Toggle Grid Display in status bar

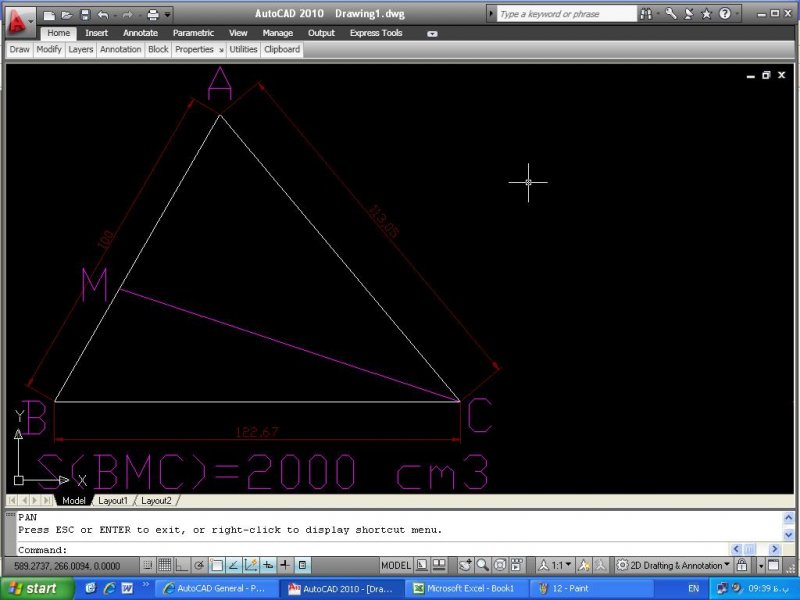coord(164,565)
